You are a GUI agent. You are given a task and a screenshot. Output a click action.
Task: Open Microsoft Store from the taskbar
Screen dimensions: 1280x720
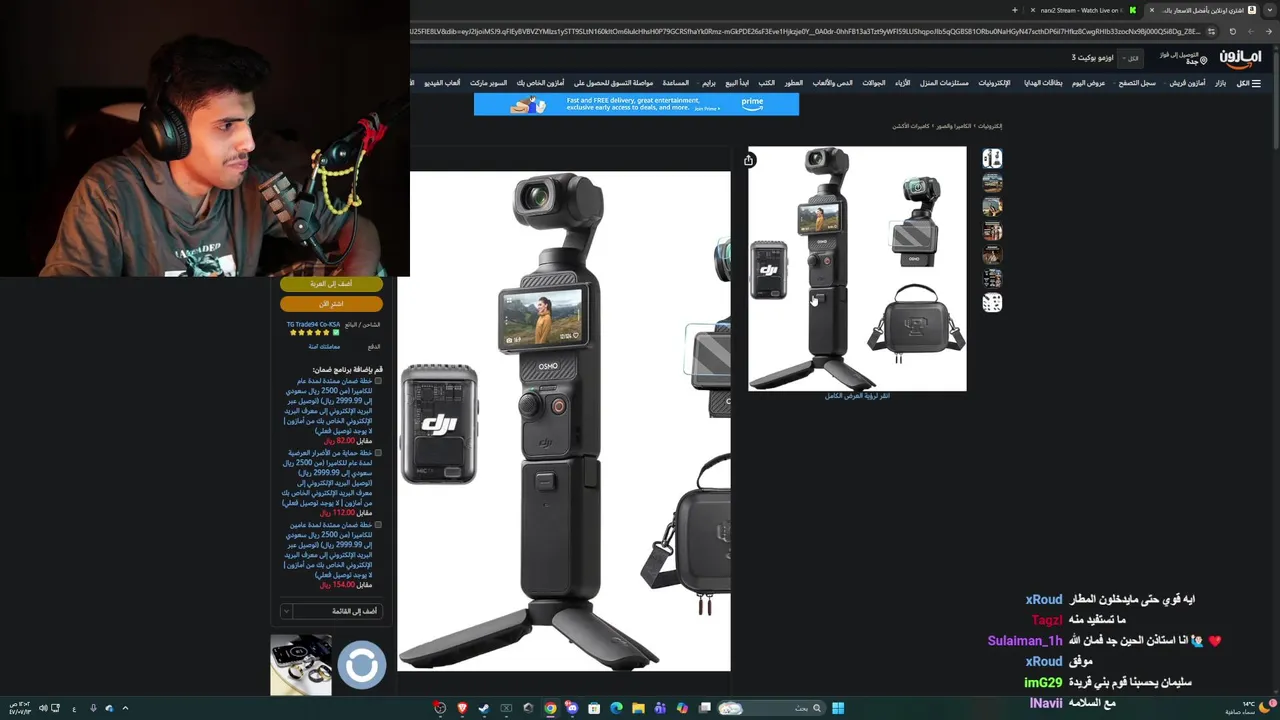click(x=594, y=708)
